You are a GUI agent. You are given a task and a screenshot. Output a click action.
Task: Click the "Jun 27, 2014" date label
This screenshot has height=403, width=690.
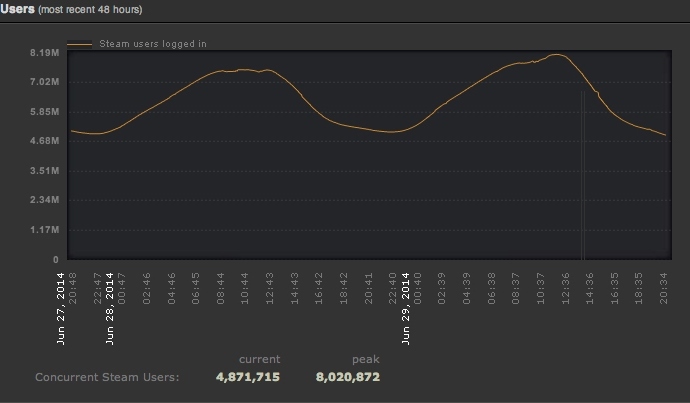[61, 308]
